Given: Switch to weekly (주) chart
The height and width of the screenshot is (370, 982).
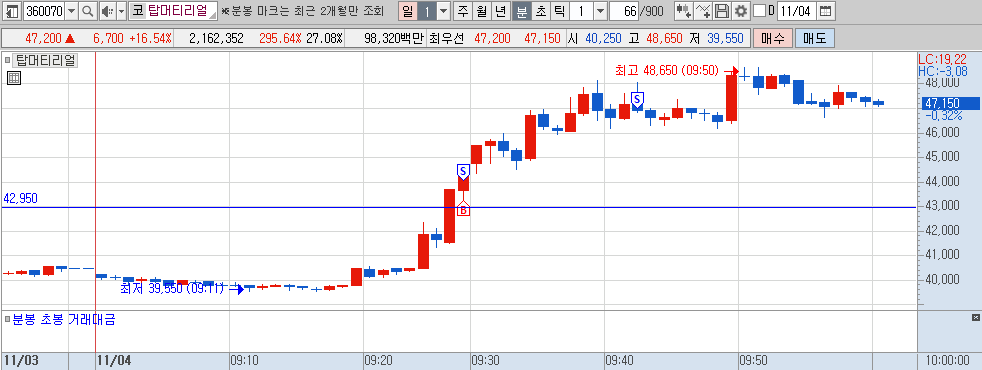Looking at the screenshot, I should coord(463,11).
